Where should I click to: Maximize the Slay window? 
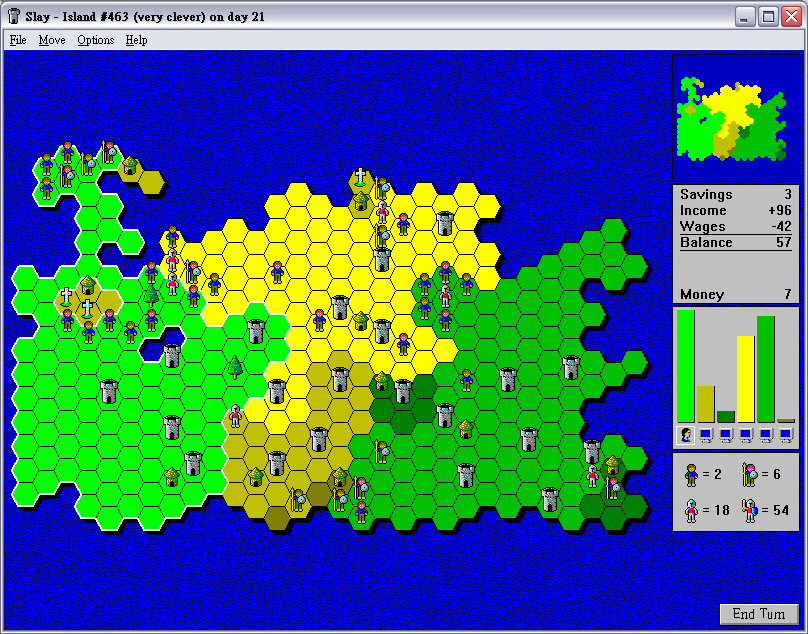(768, 16)
